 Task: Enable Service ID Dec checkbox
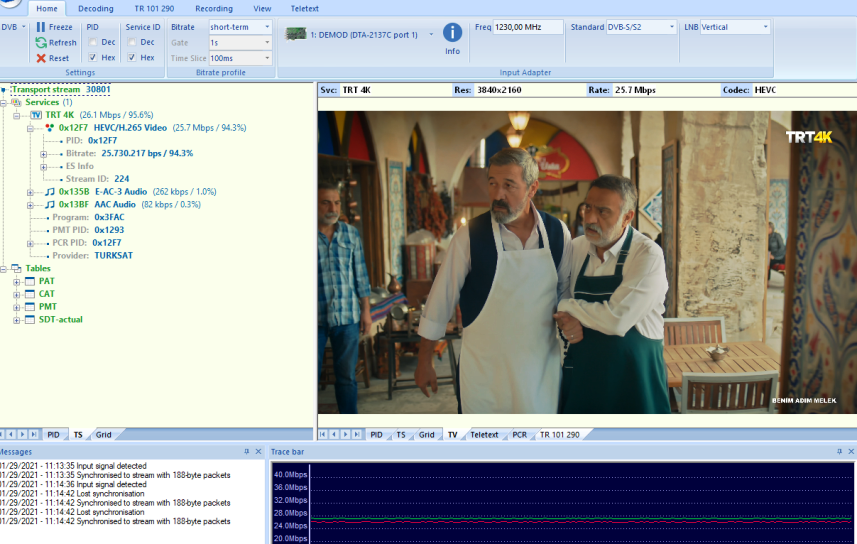(x=132, y=42)
